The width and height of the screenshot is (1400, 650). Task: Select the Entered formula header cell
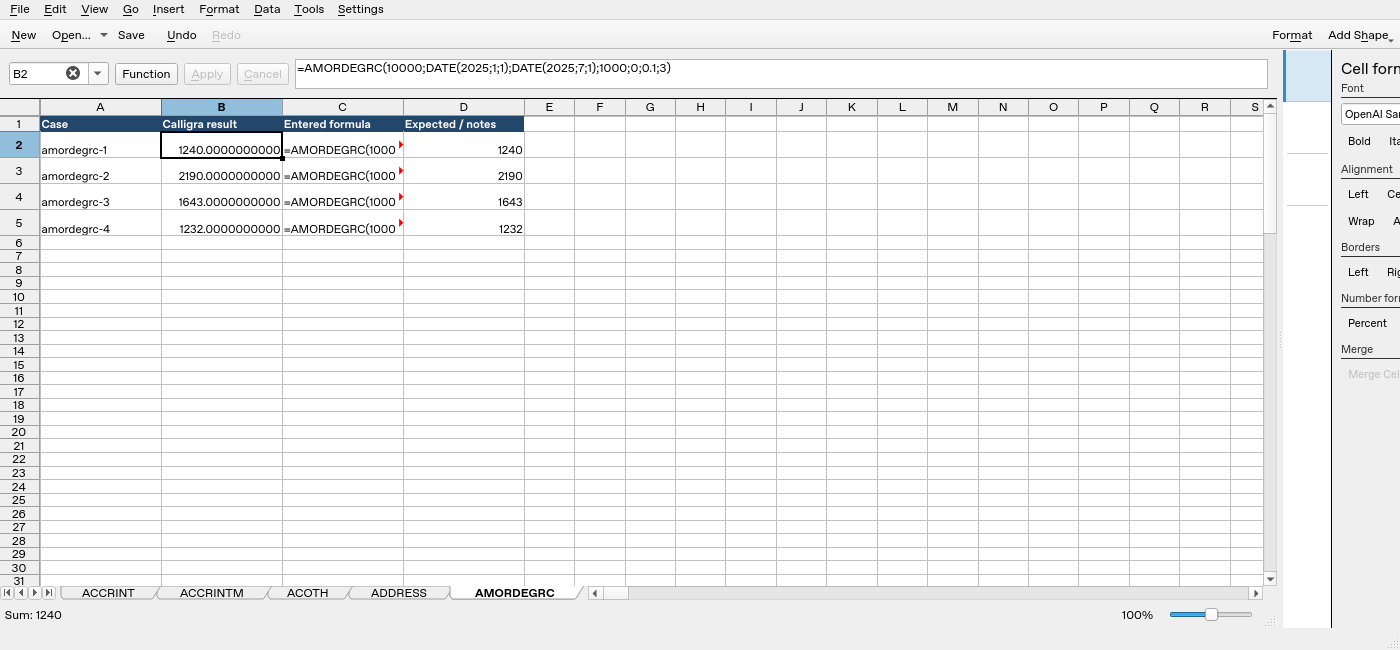(x=343, y=124)
